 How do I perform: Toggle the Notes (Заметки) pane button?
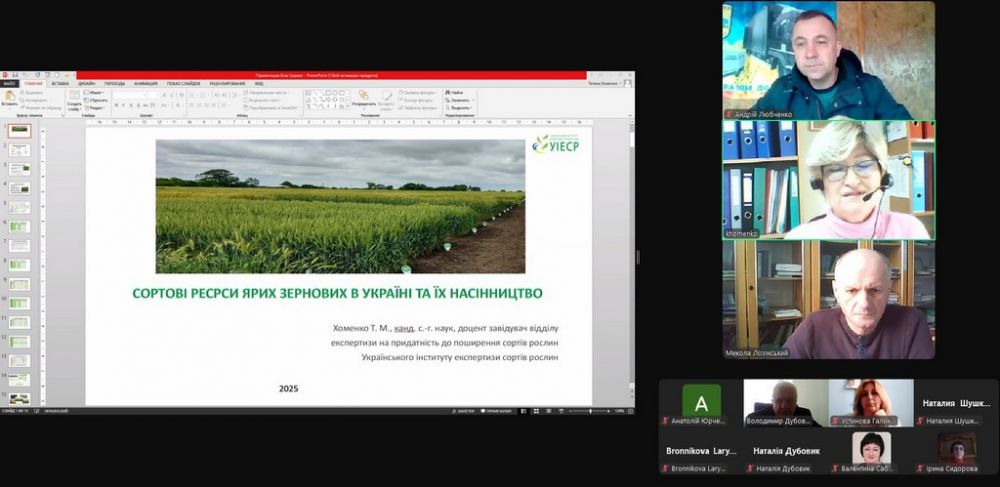pyautogui.click(x=463, y=411)
